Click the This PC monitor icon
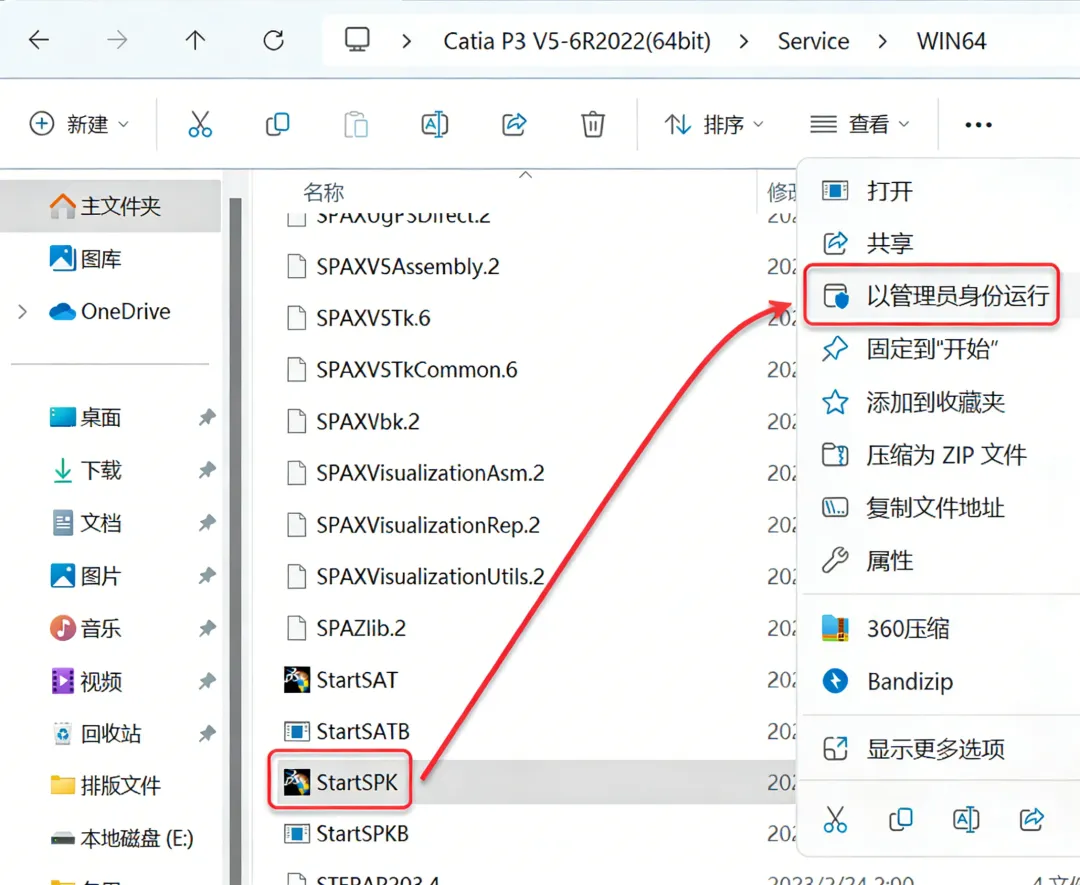This screenshot has height=885, width=1080. (x=357, y=40)
